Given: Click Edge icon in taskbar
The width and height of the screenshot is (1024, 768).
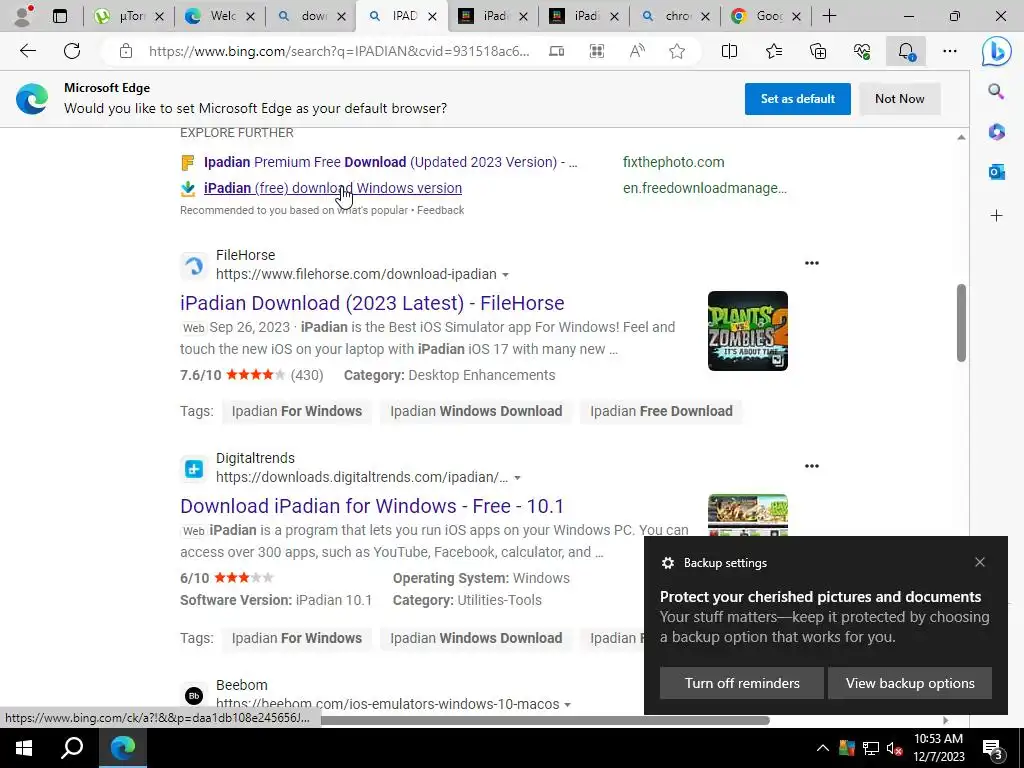Looking at the screenshot, I should [x=123, y=748].
